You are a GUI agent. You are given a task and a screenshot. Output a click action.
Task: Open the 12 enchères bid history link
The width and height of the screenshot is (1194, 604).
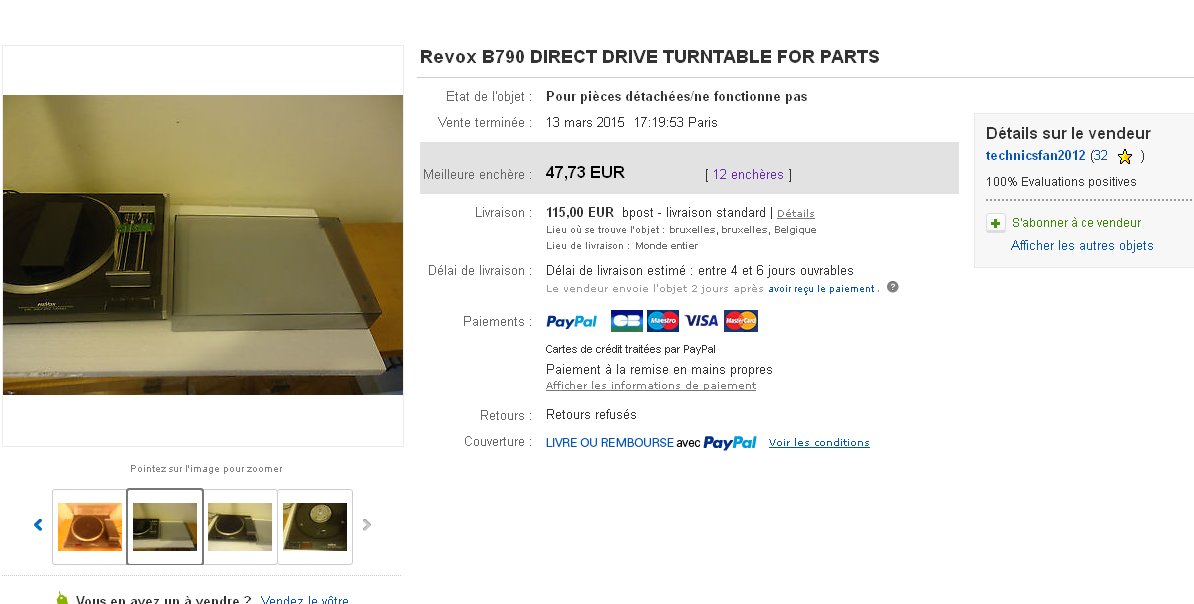point(748,174)
